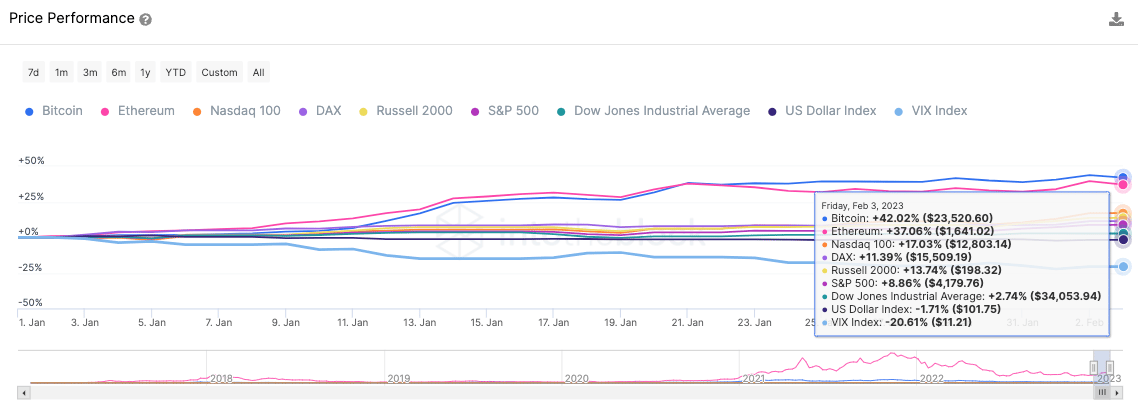The image size is (1138, 420).
Task: Toggle S&P 500 series visibility
Action: tap(504, 111)
